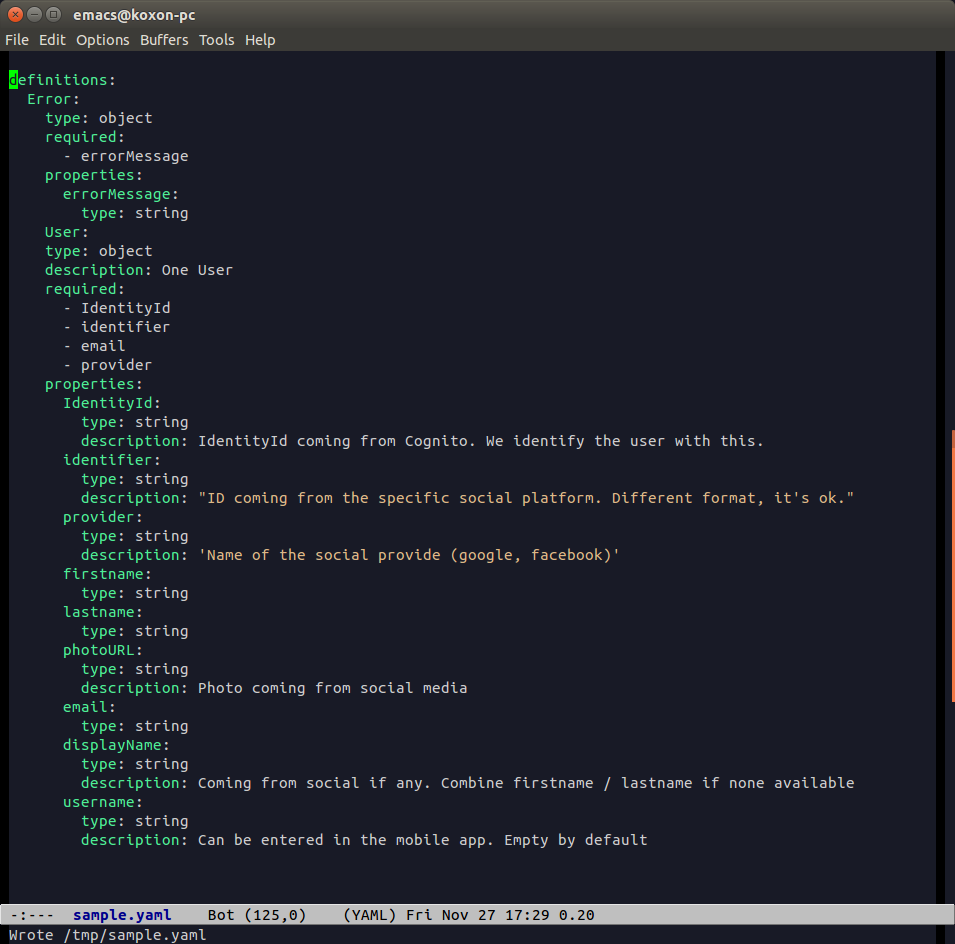The image size is (955, 944).
Task: Open the File menu
Action: tap(17, 40)
